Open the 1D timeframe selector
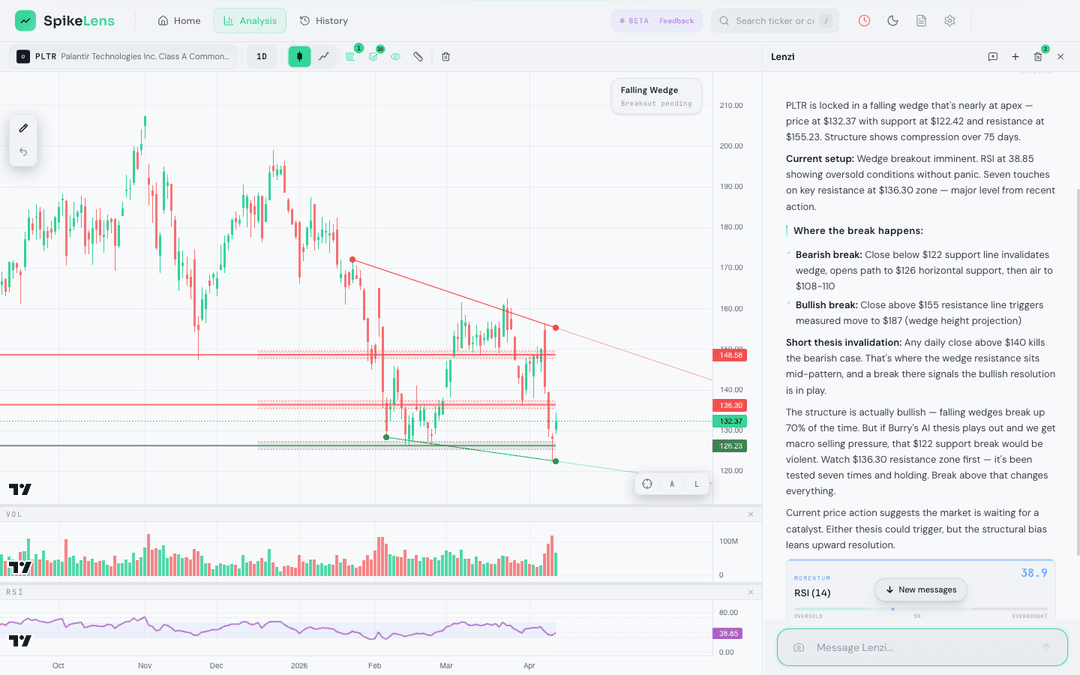Viewport: 1080px width, 675px height. point(261,57)
